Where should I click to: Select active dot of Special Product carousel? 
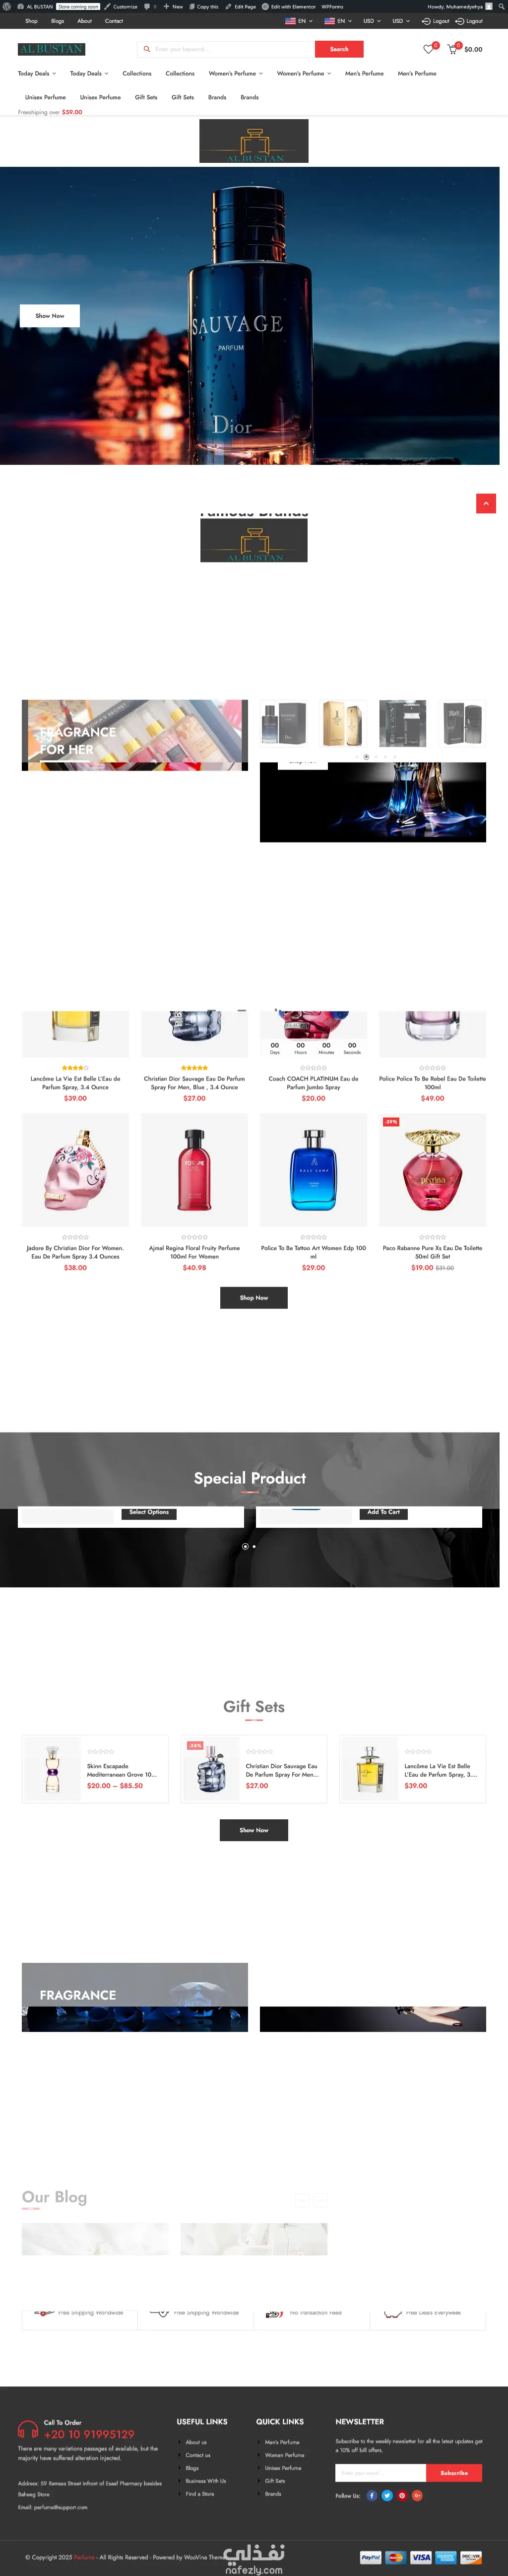point(245,1546)
